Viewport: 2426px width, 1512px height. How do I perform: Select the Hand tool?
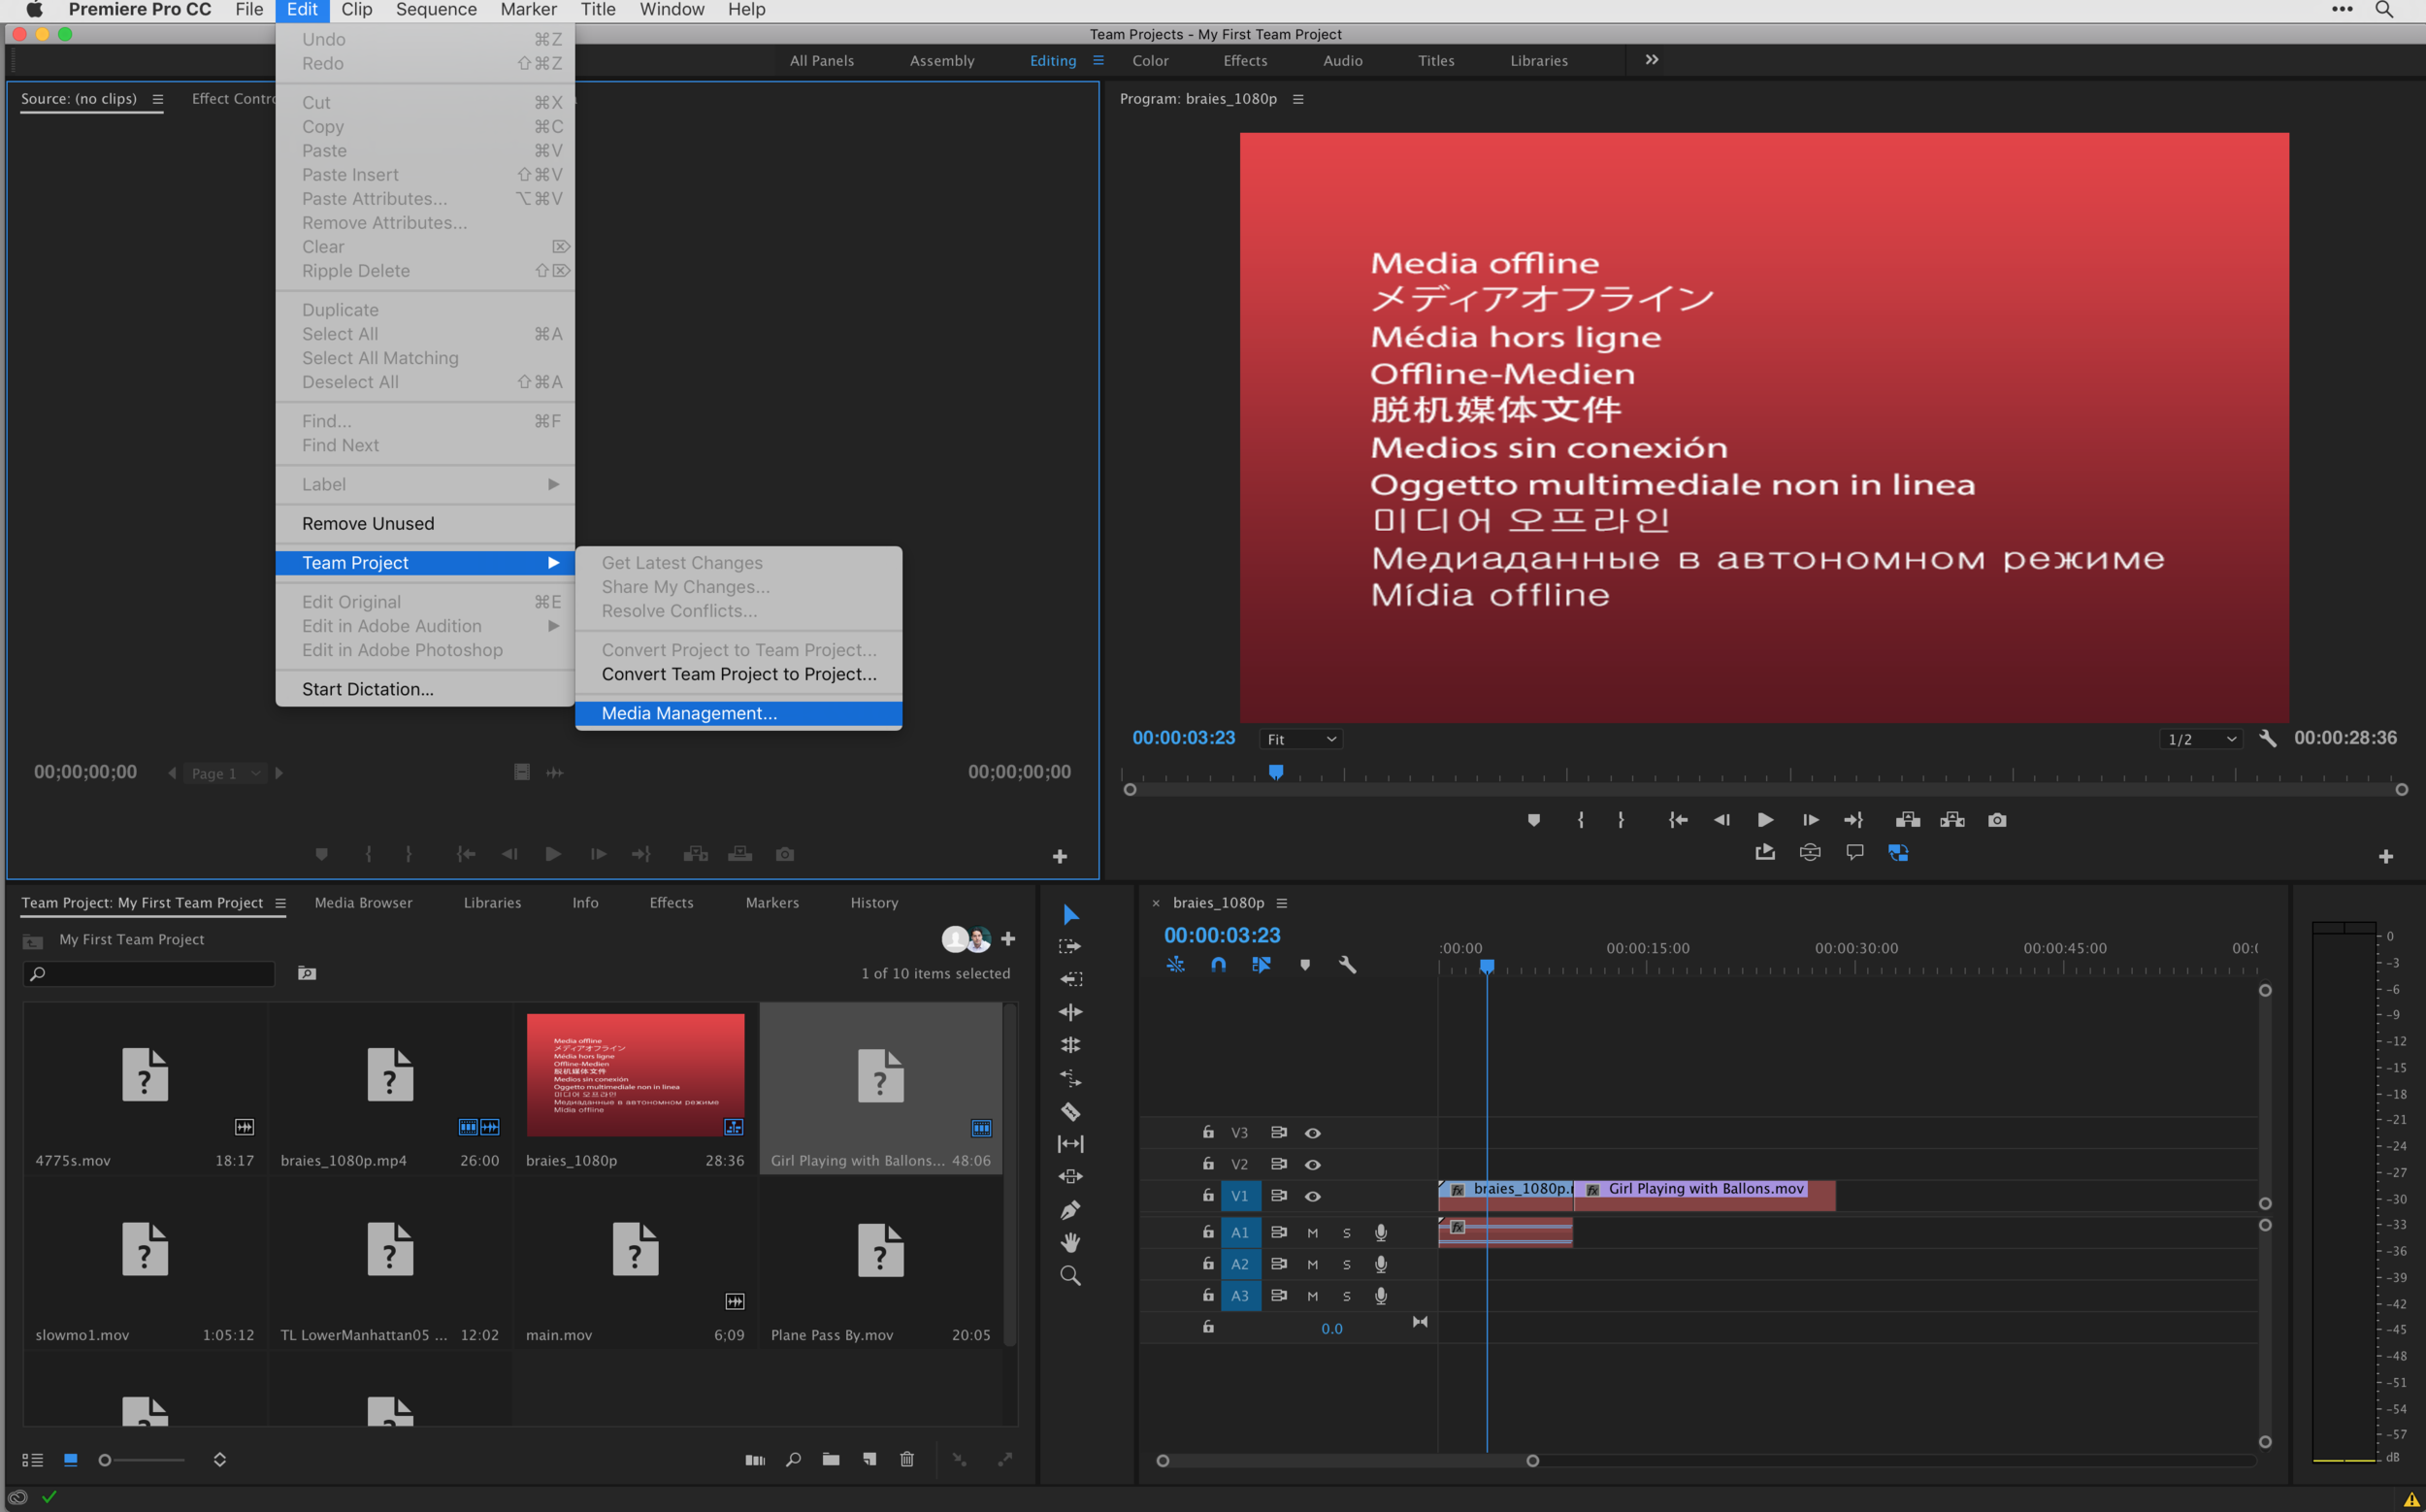point(1070,1243)
